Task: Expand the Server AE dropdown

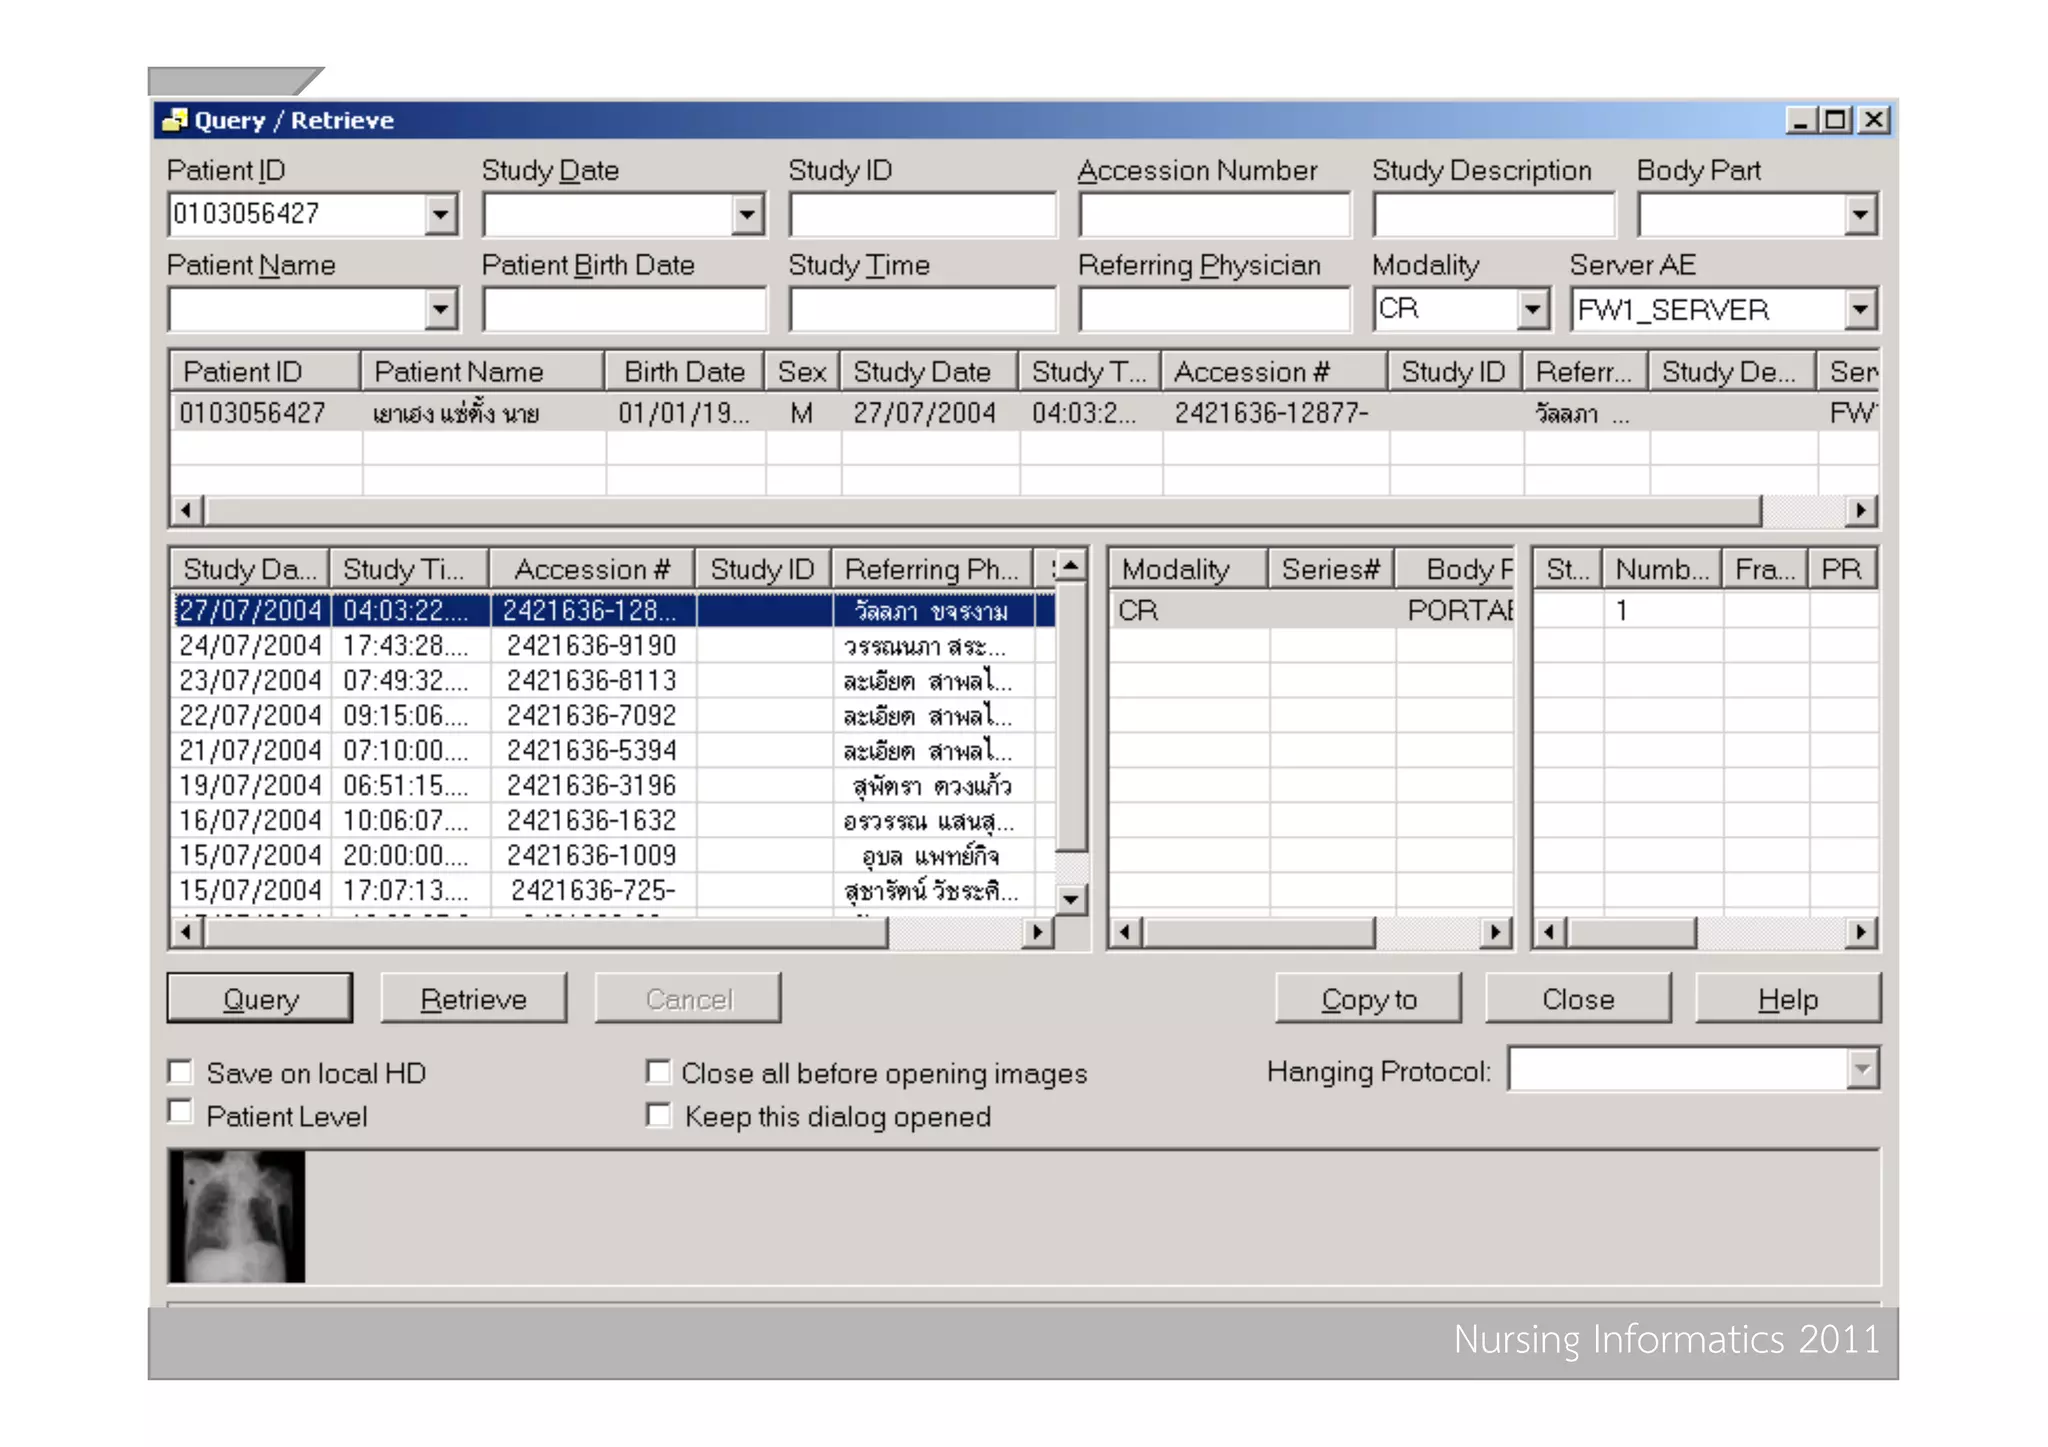Action: (1859, 309)
